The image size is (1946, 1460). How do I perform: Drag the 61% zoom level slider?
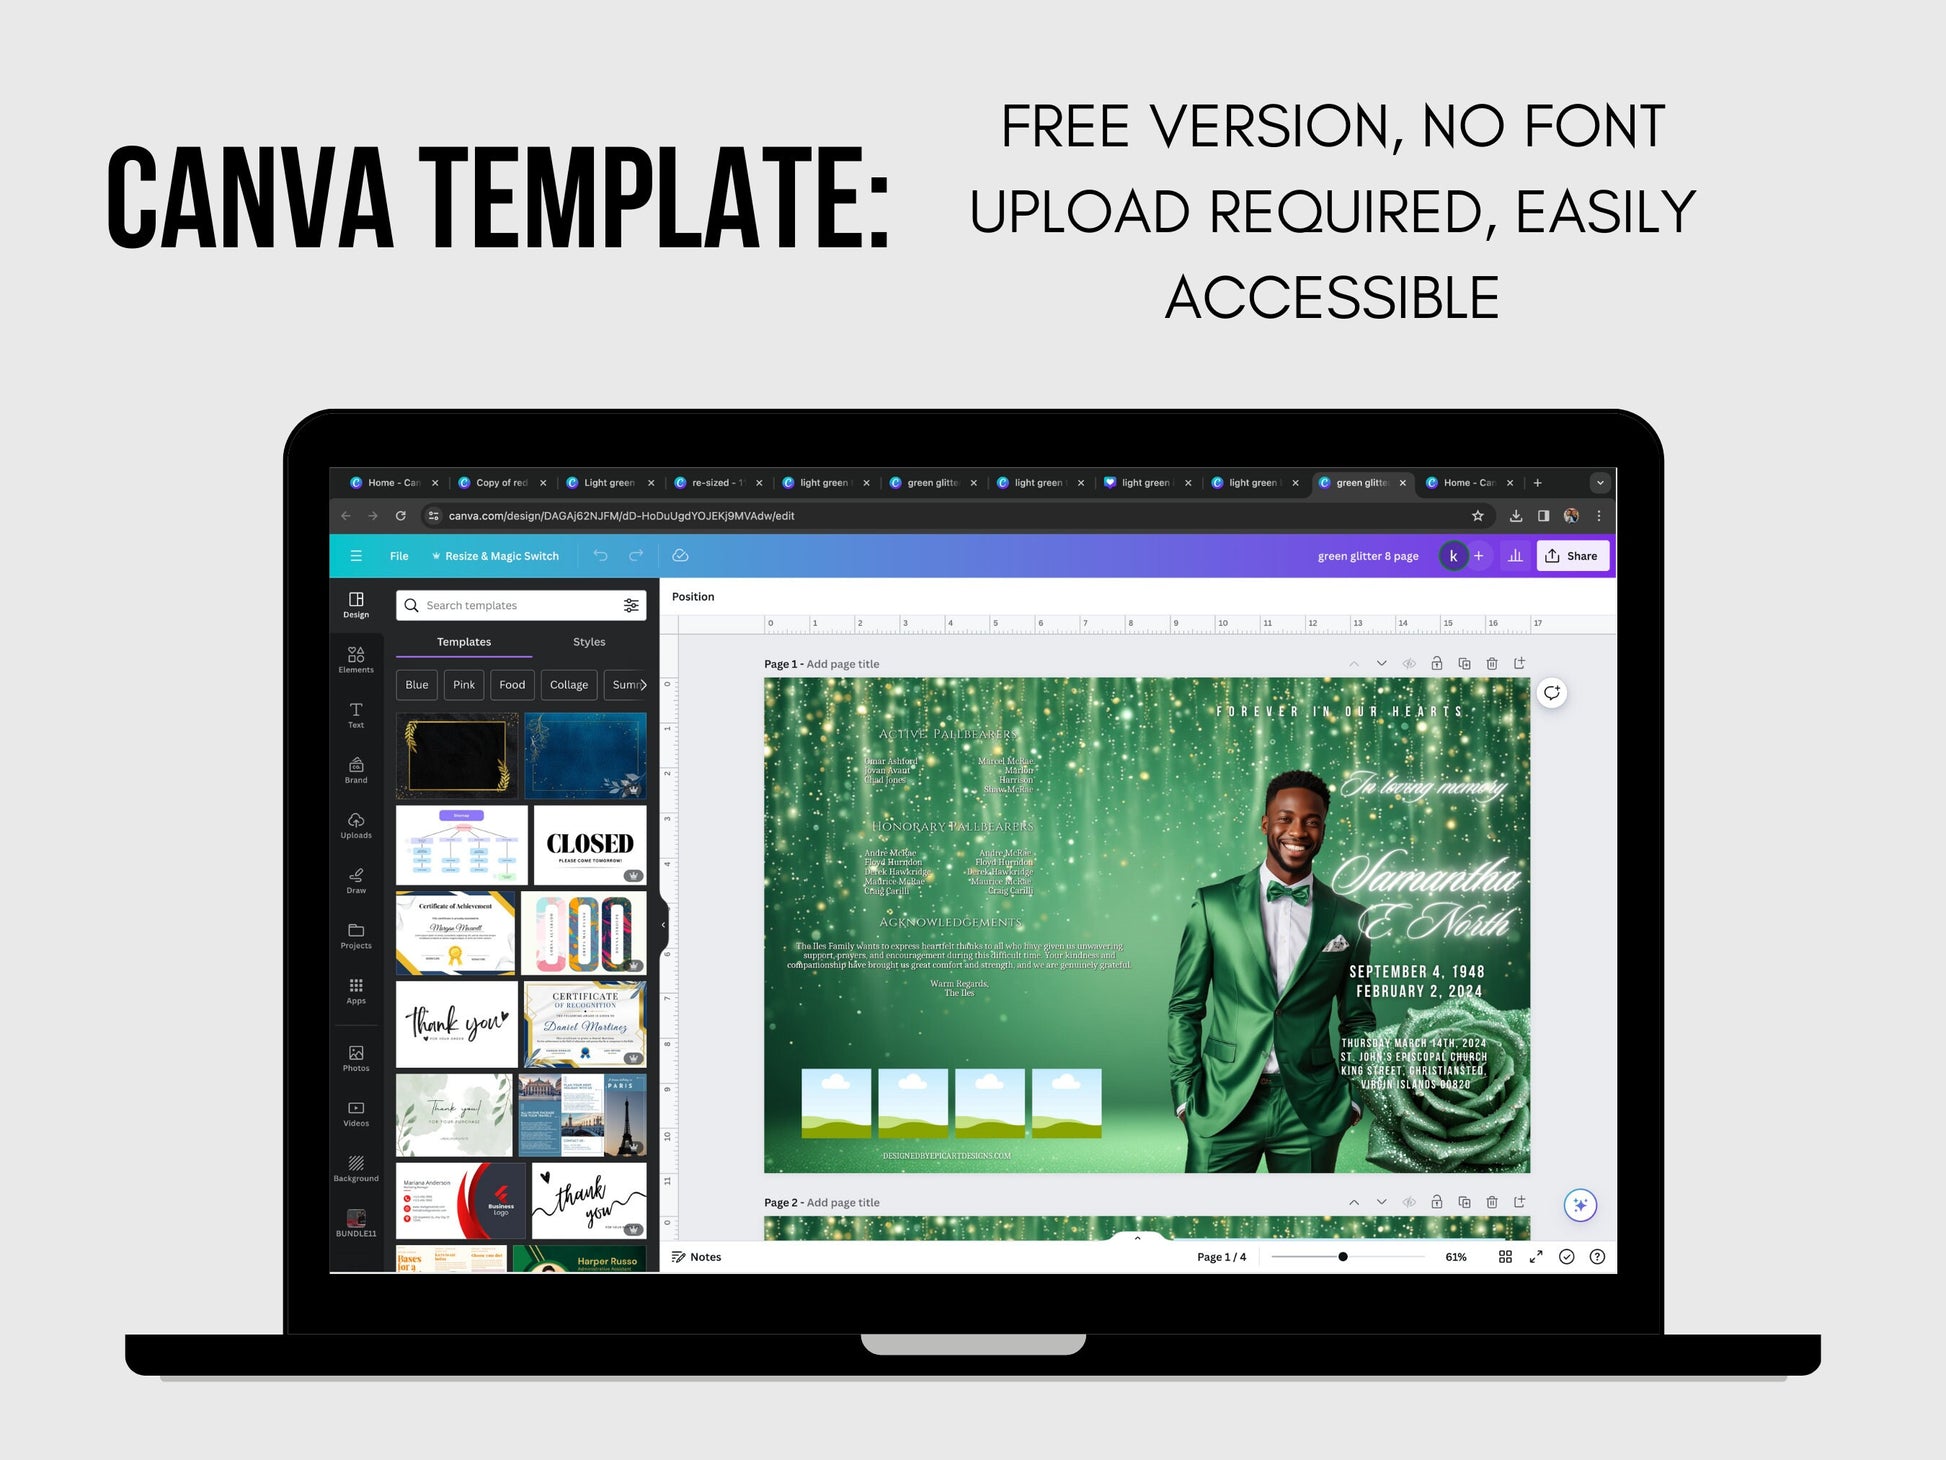tap(1339, 1254)
